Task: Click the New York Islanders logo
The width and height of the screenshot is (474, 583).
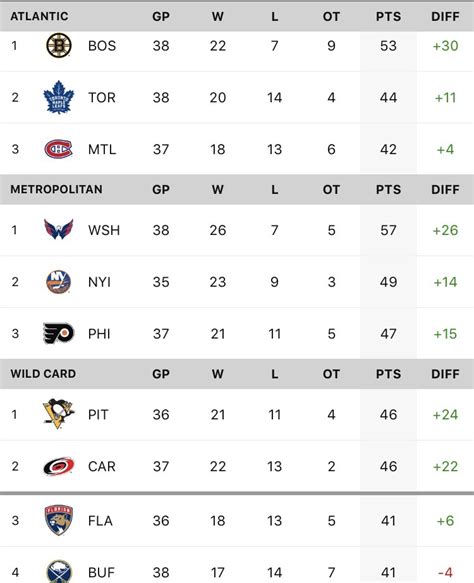Action: (x=58, y=282)
